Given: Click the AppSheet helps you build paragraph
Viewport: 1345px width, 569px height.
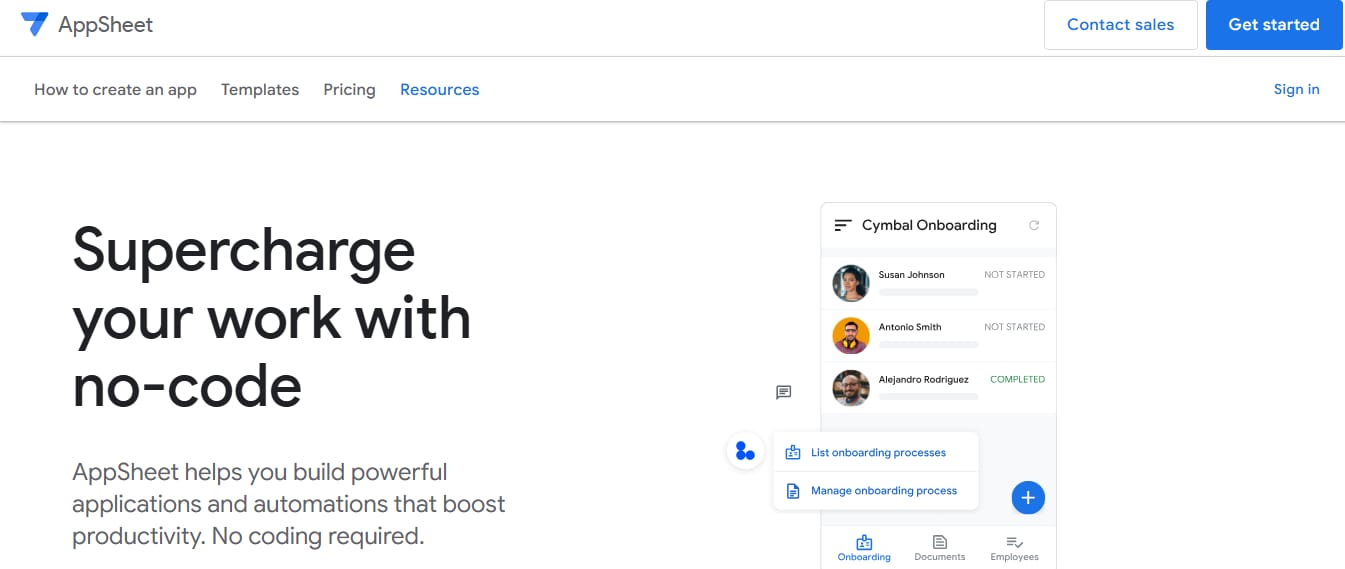Looking at the screenshot, I should click(289, 504).
